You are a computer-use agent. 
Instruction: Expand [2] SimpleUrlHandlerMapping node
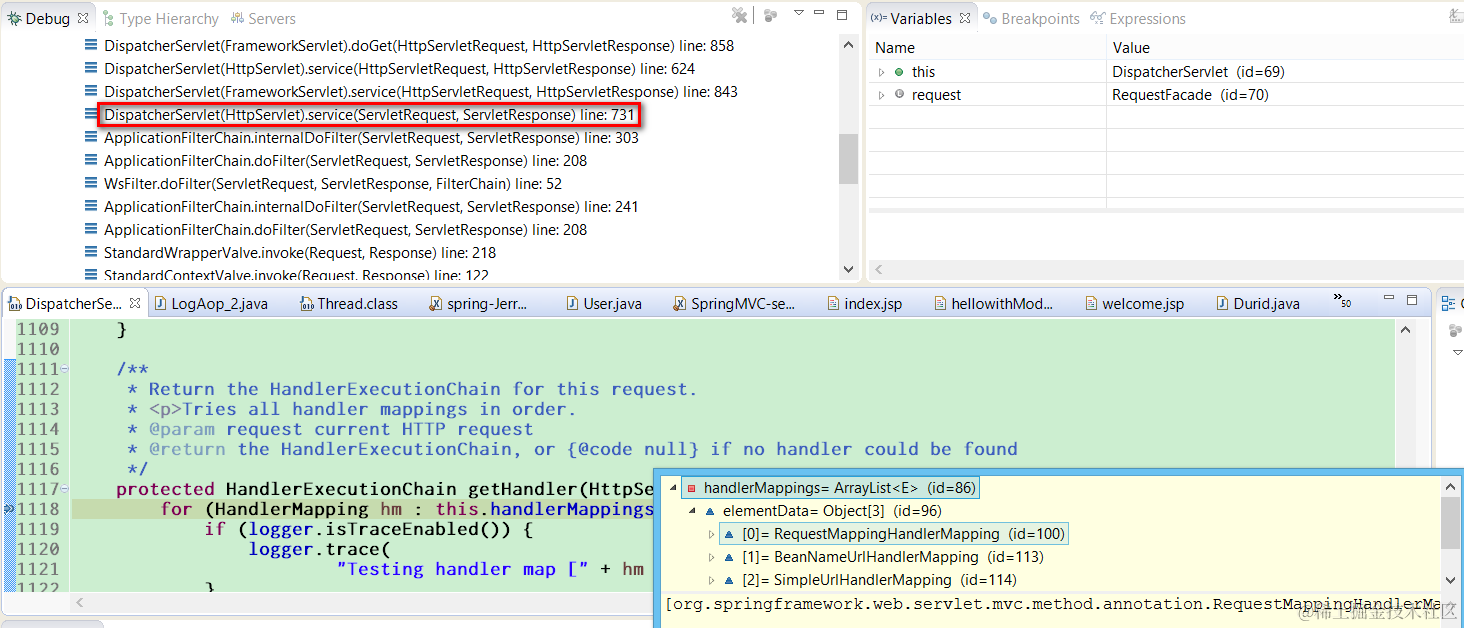pyautogui.click(x=712, y=580)
